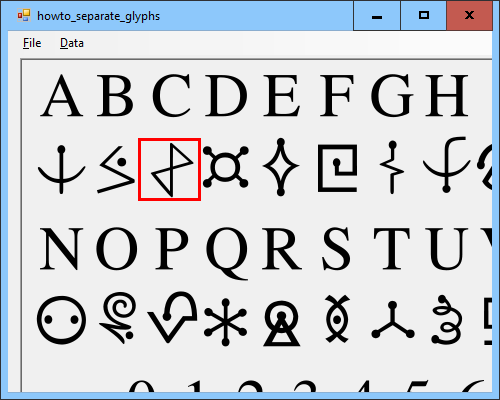The image size is (500, 400).
Task: Click the application icon in the title bar
Action: tap(24, 15)
